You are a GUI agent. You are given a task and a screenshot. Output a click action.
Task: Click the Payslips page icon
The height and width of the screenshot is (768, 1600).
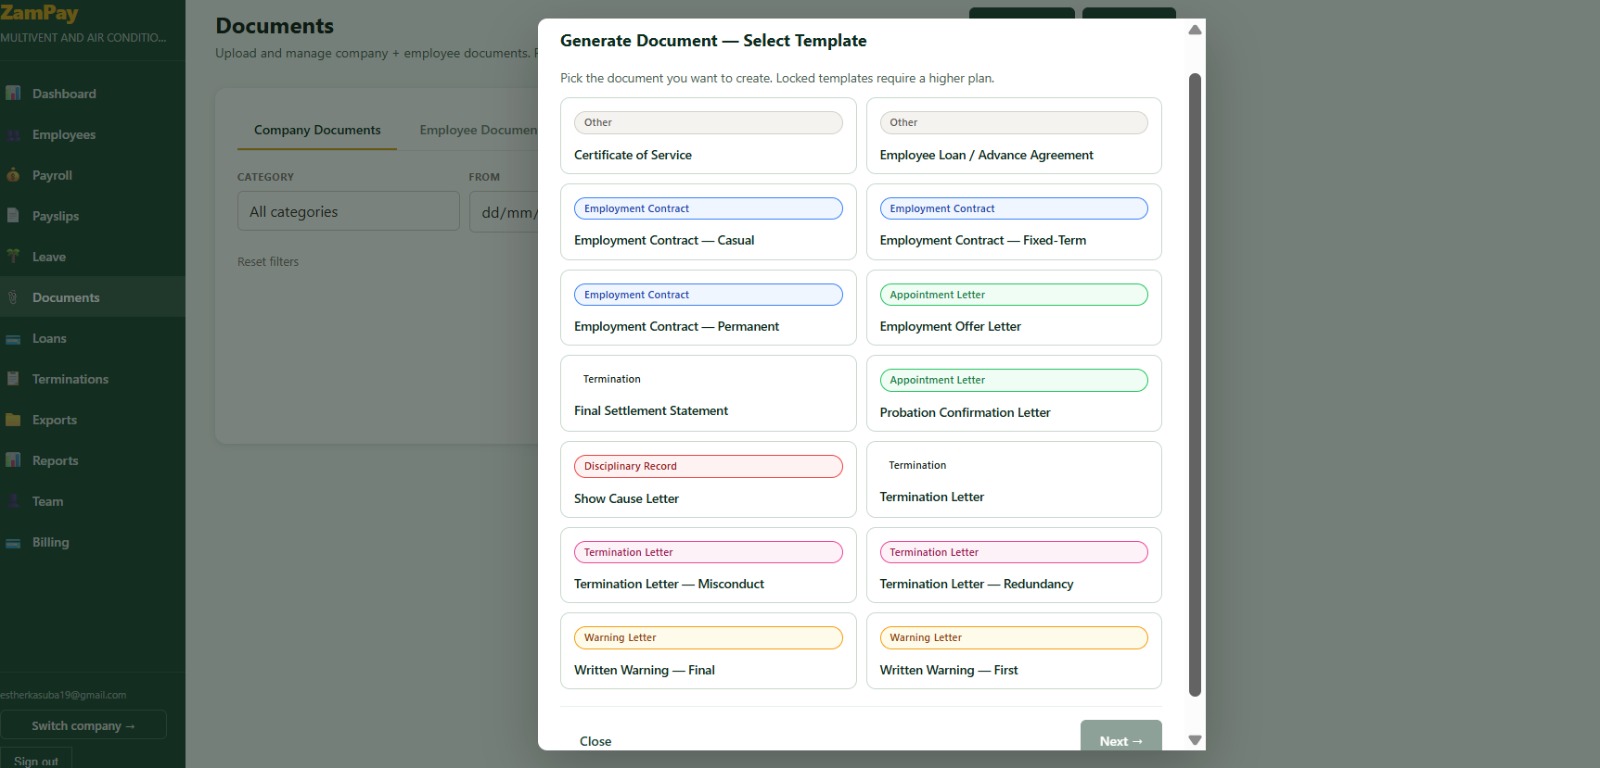13,215
